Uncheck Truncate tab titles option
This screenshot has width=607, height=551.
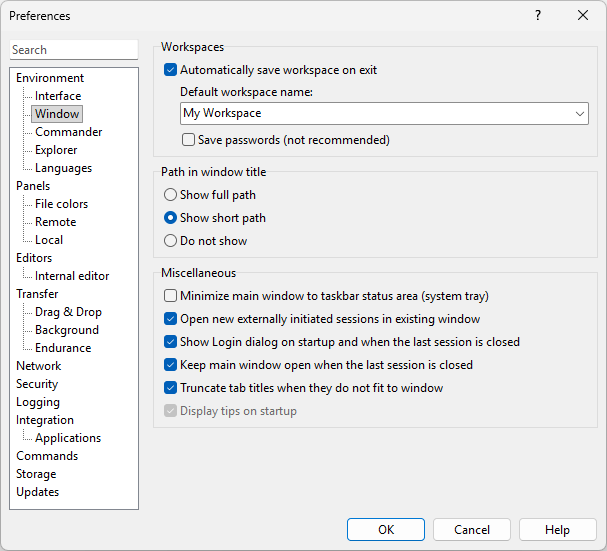point(170,388)
